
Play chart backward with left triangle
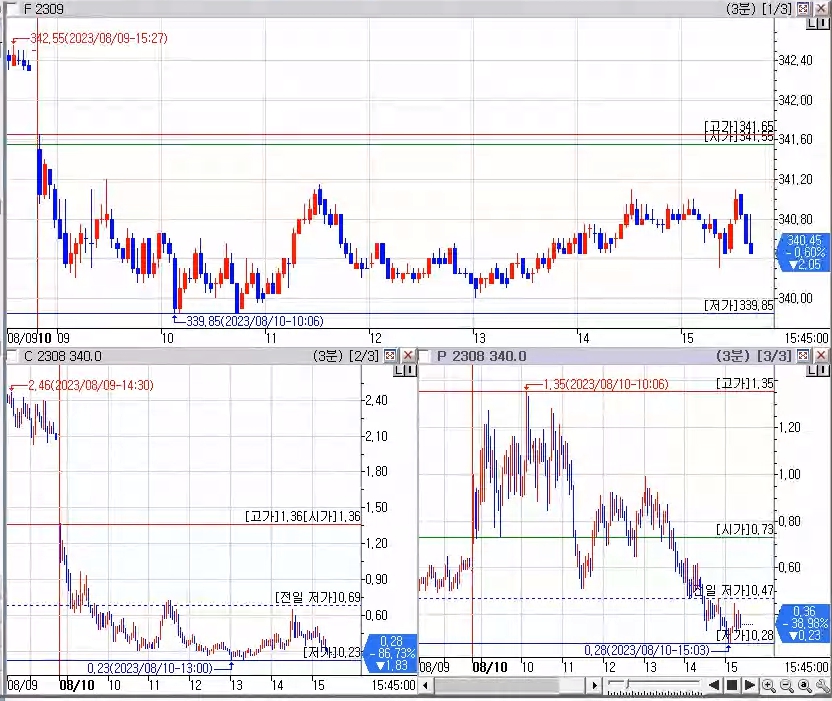(x=714, y=685)
